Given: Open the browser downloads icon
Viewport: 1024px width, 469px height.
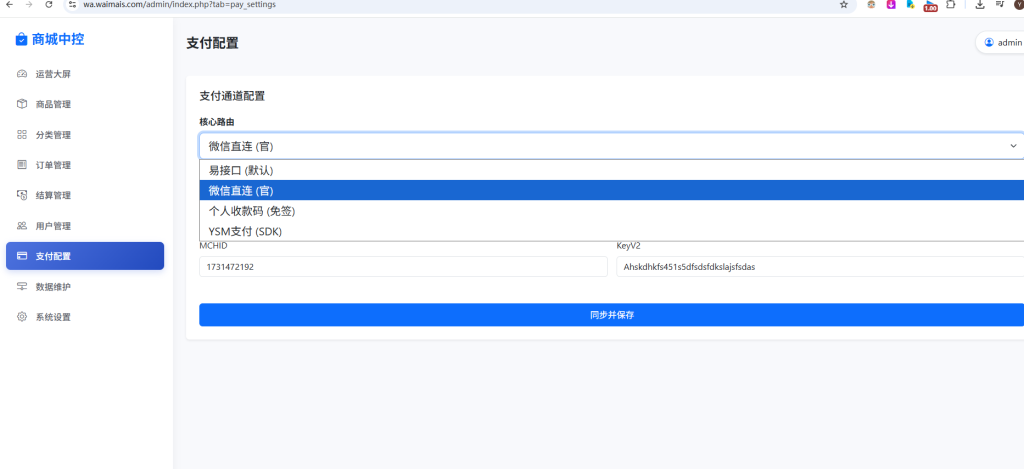Looking at the screenshot, I should tap(980, 5).
